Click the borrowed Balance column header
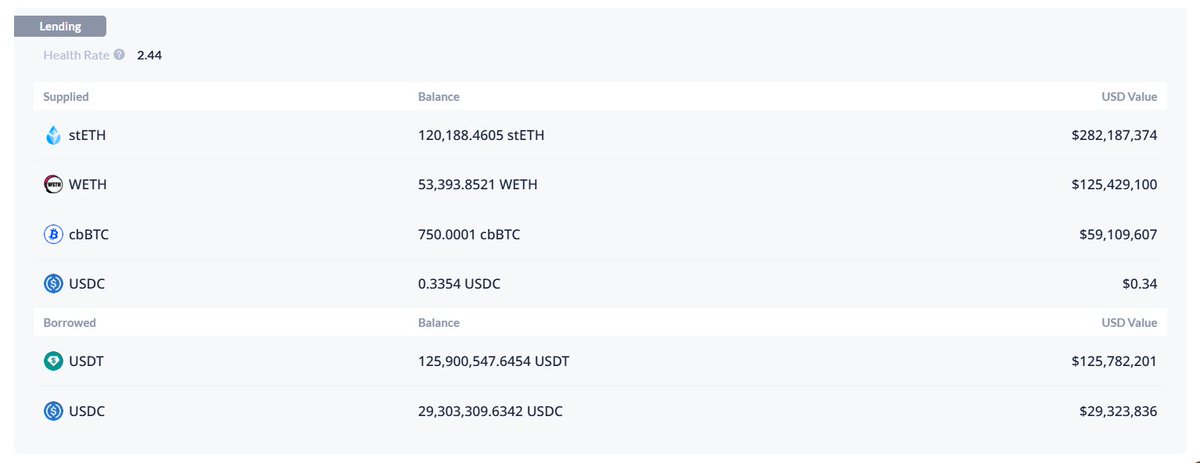 tap(438, 323)
